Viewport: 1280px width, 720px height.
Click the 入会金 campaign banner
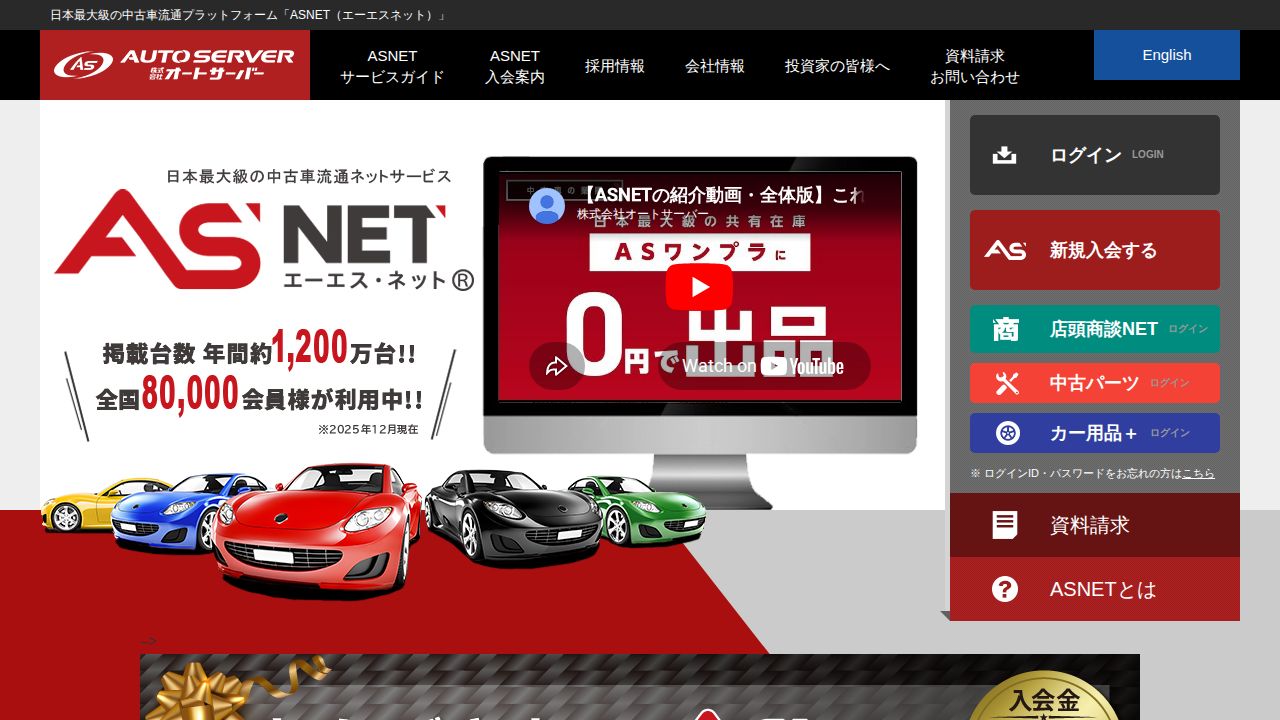(640, 687)
